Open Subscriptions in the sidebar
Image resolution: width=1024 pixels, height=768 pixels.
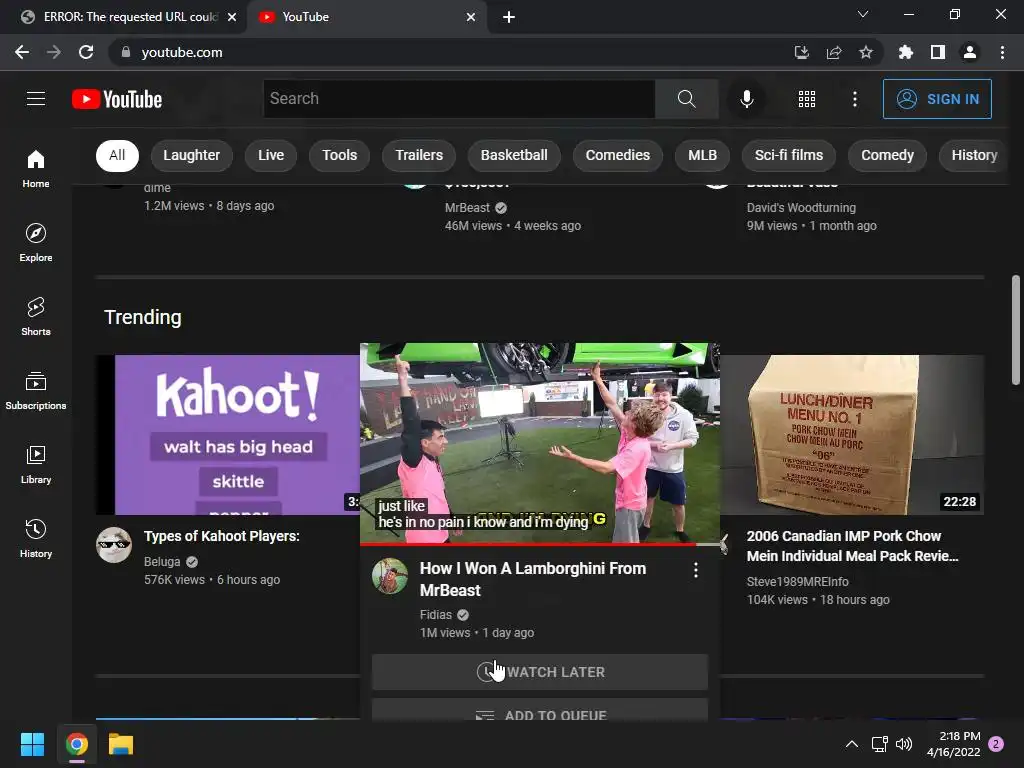[x=36, y=390]
